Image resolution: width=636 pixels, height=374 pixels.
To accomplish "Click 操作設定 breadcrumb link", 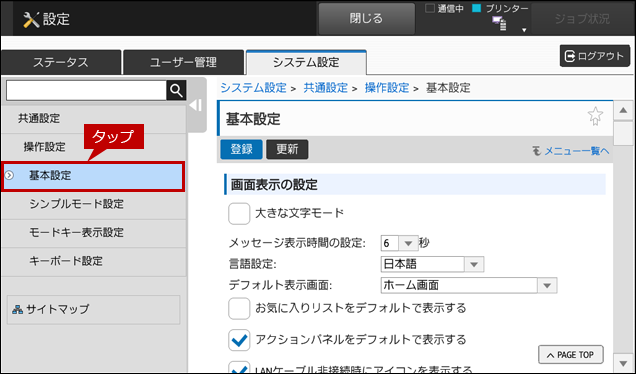I will [387, 88].
